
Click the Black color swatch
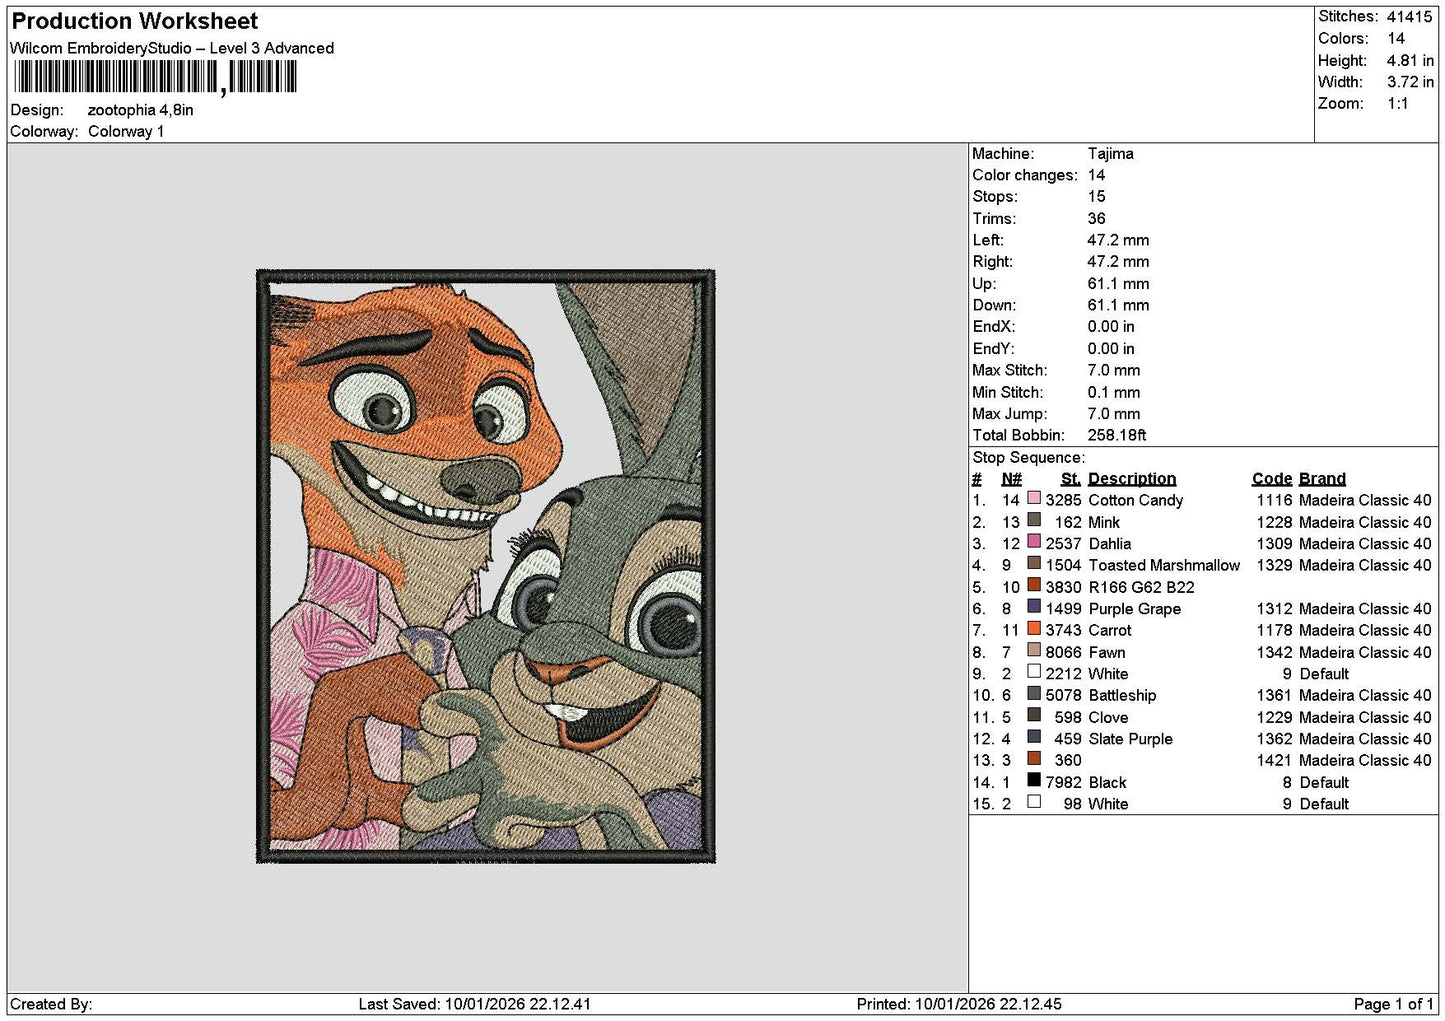tap(1034, 780)
